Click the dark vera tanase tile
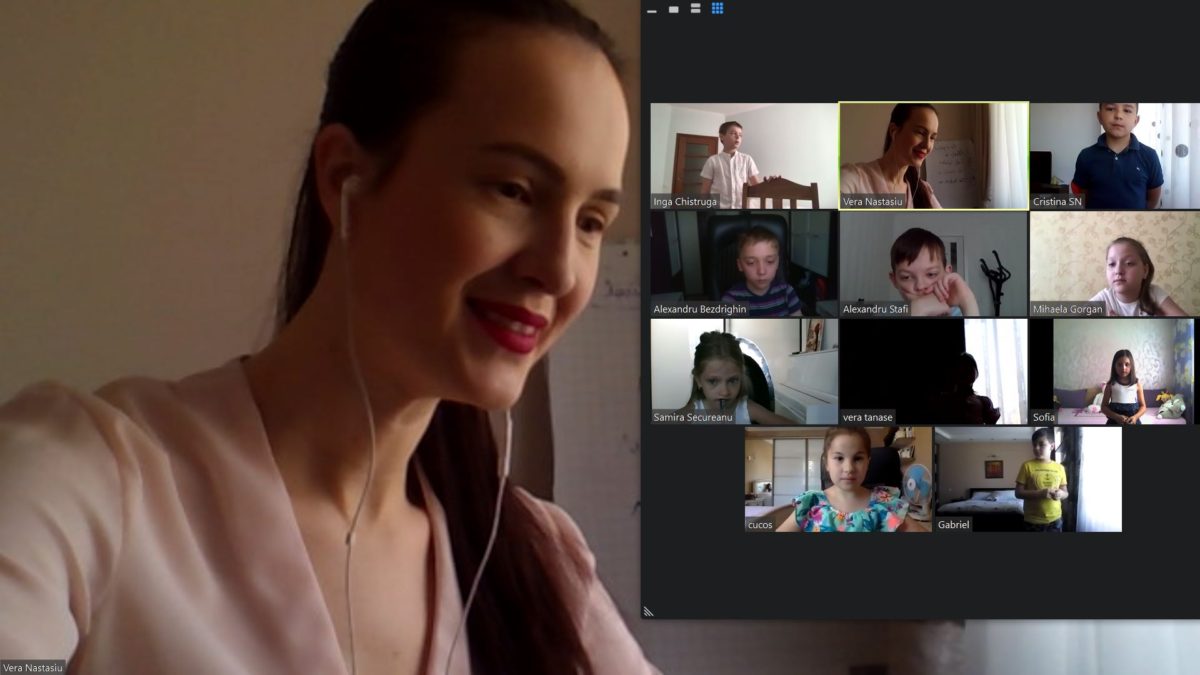 (x=934, y=372)
